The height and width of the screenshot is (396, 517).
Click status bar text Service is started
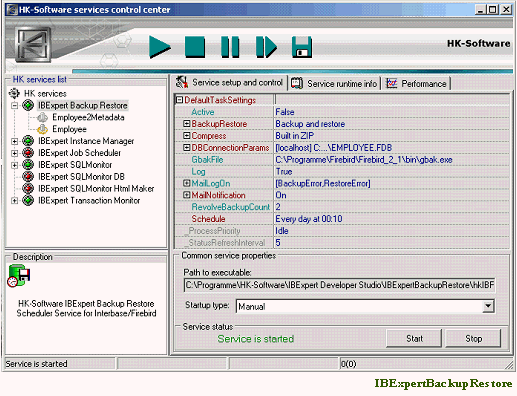pos(36,364)
